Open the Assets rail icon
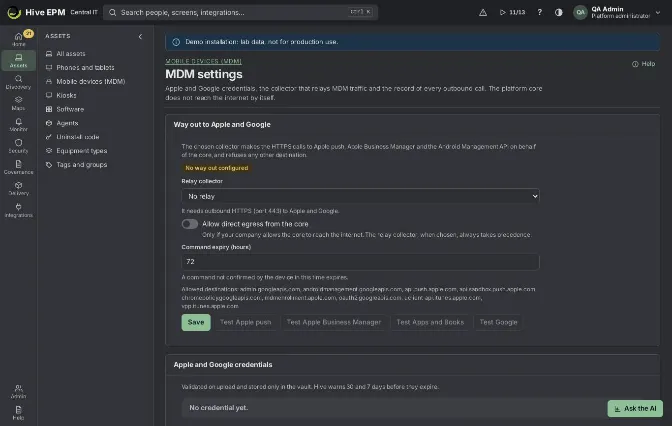672x426 pixels. click(18, 60)
